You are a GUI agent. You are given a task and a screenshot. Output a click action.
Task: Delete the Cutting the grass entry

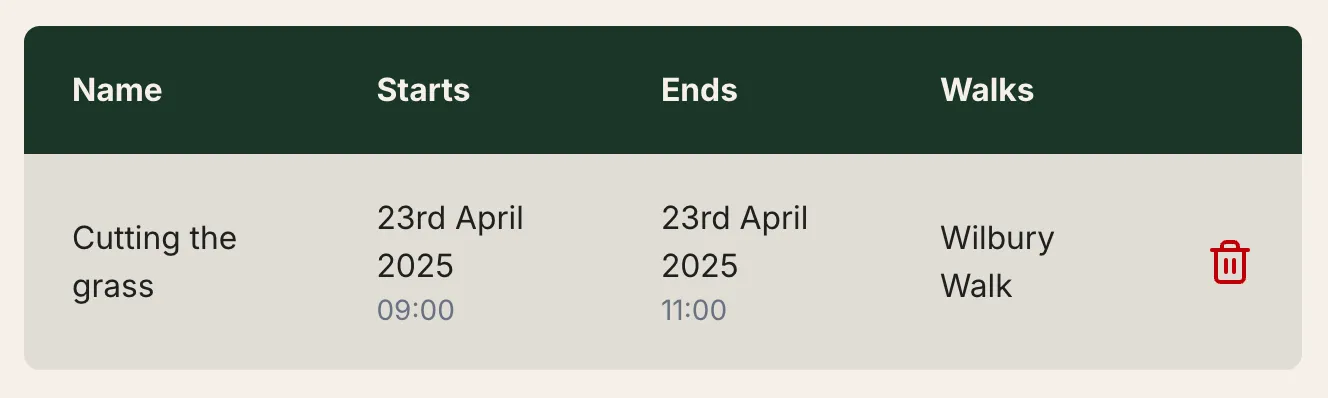[x=1229, y=262]
